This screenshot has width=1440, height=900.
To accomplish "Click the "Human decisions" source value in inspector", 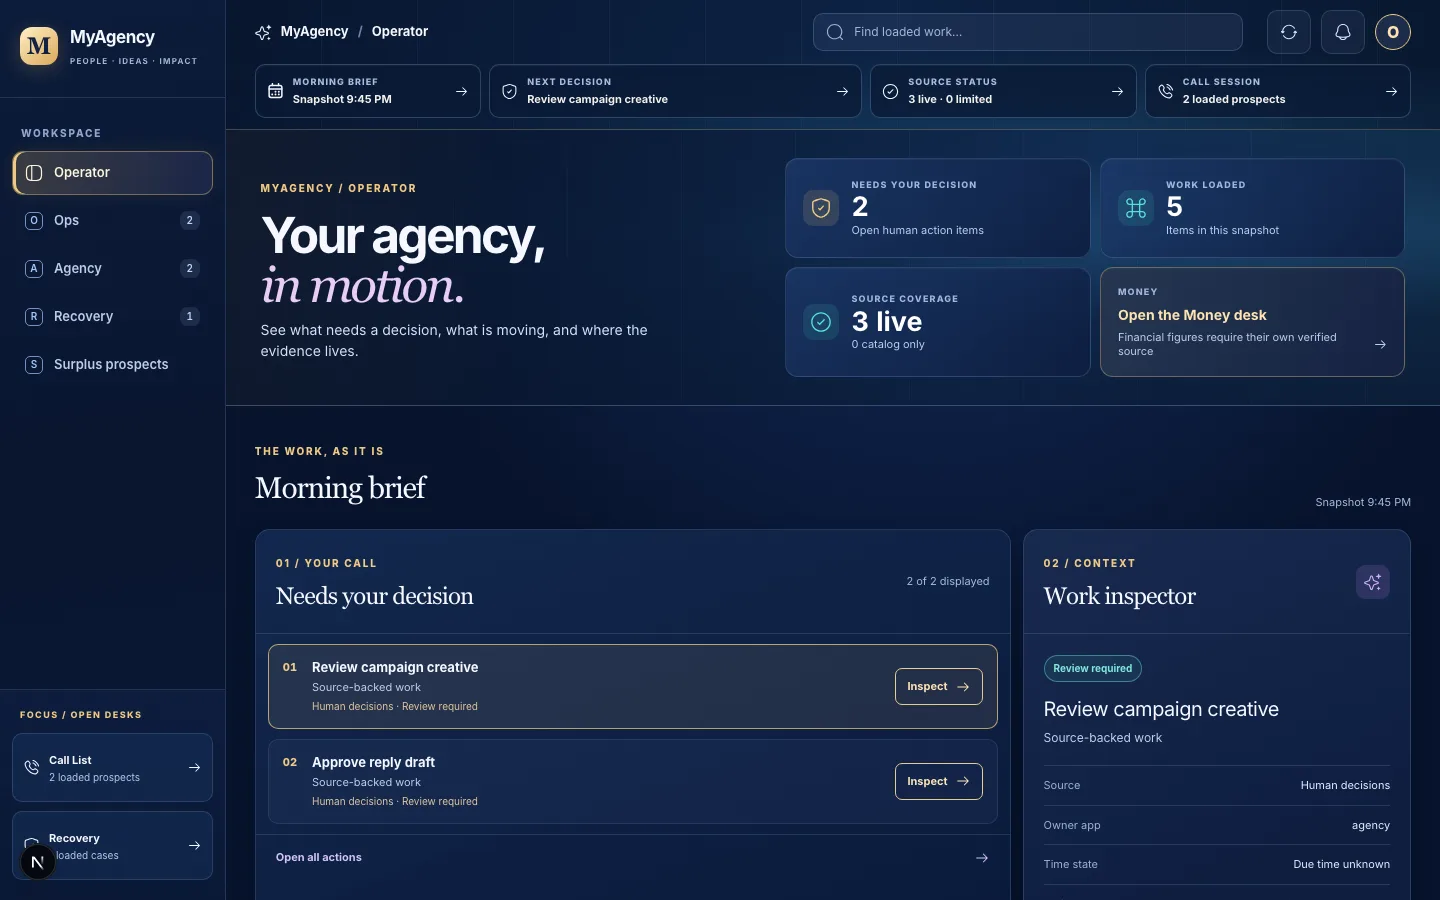I will click(1345, 786).
